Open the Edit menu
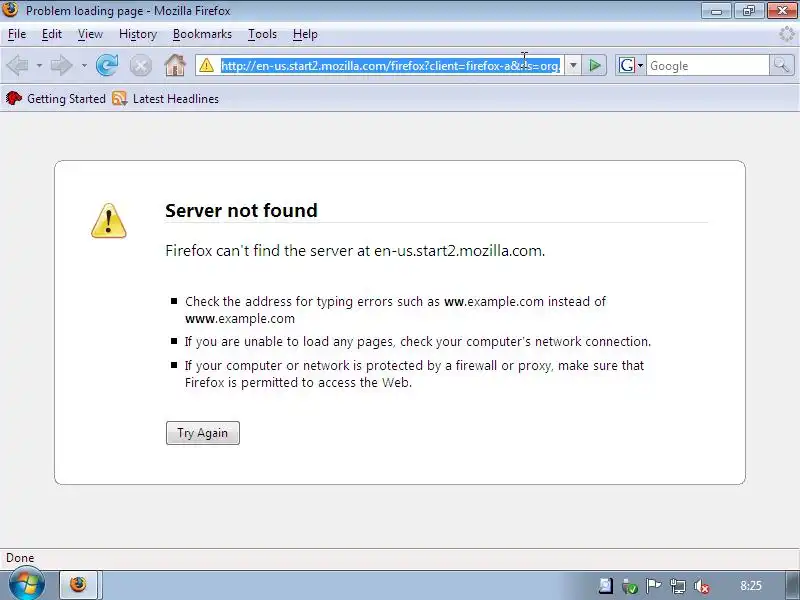This screenshot has height=600, width=800. [52, 34]
